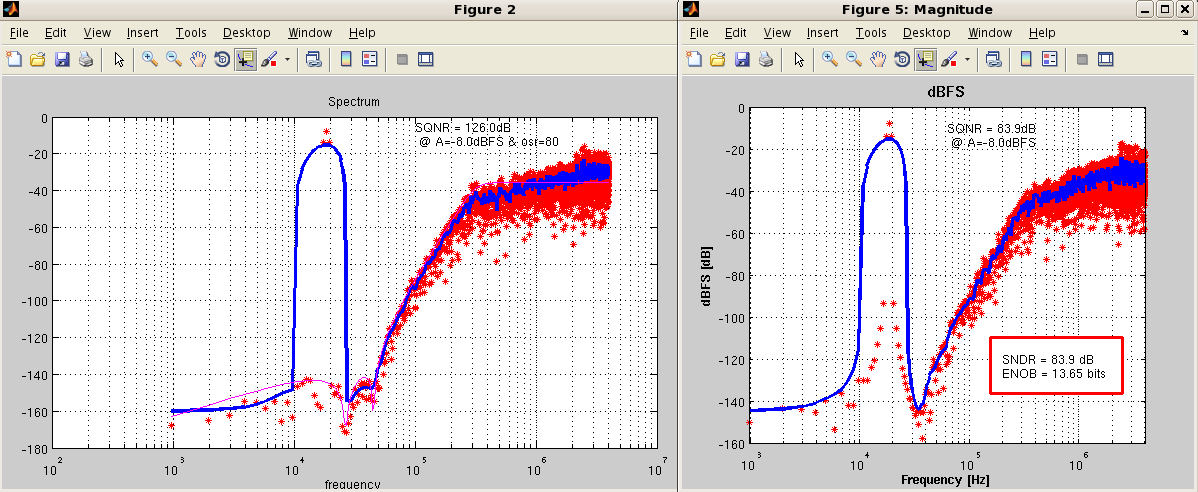Open the Window menu in Figure 2

[310, 33]
